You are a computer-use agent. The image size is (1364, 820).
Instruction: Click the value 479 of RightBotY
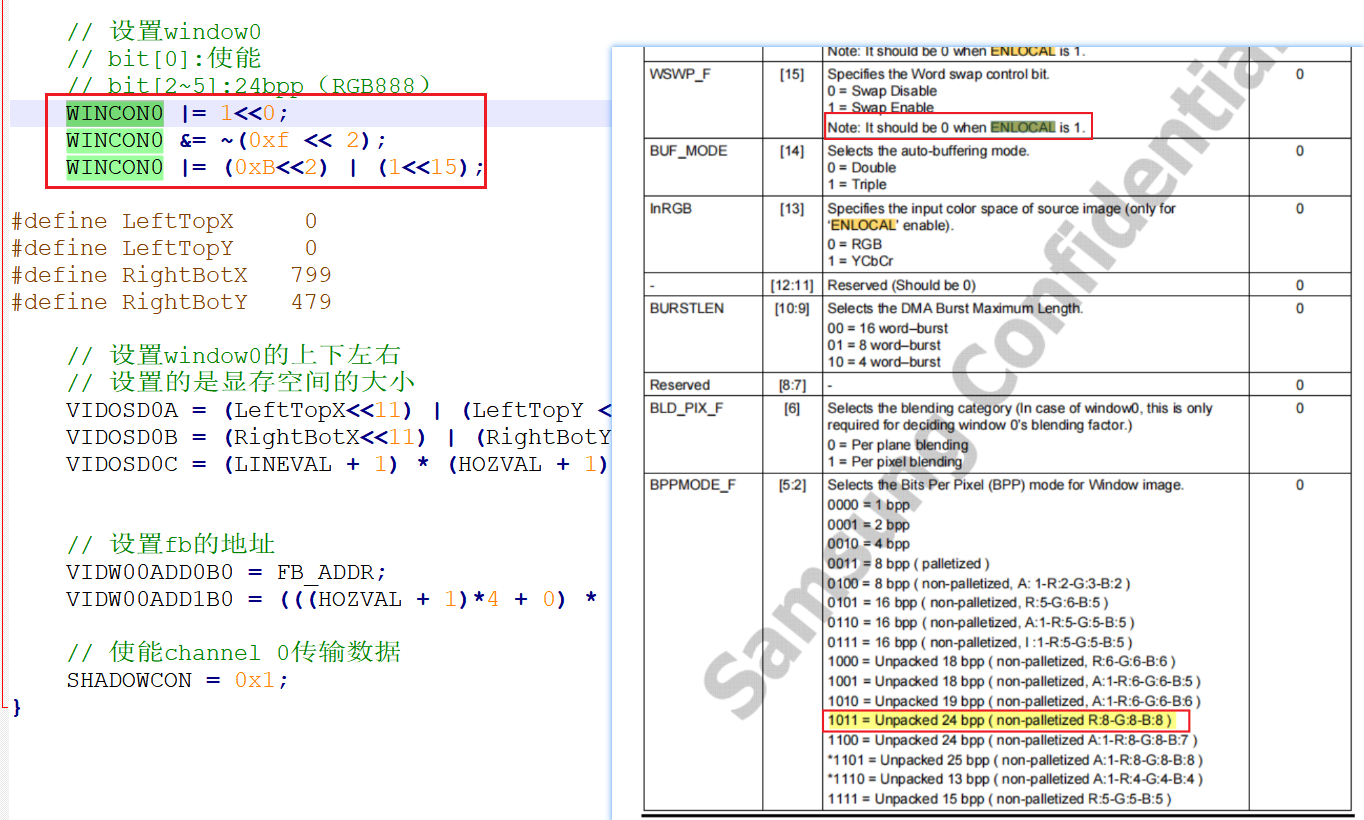click(311, 302)
